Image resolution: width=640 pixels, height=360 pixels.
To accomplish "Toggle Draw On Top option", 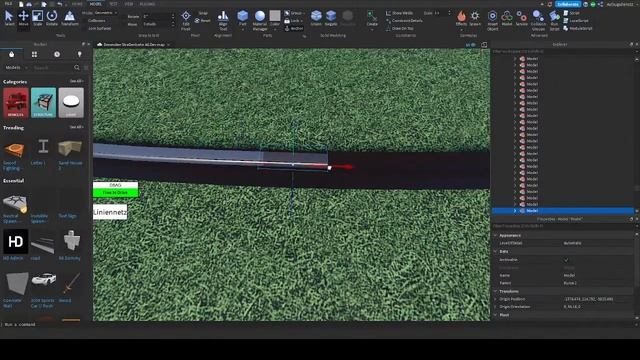I will tap(400, 29).
